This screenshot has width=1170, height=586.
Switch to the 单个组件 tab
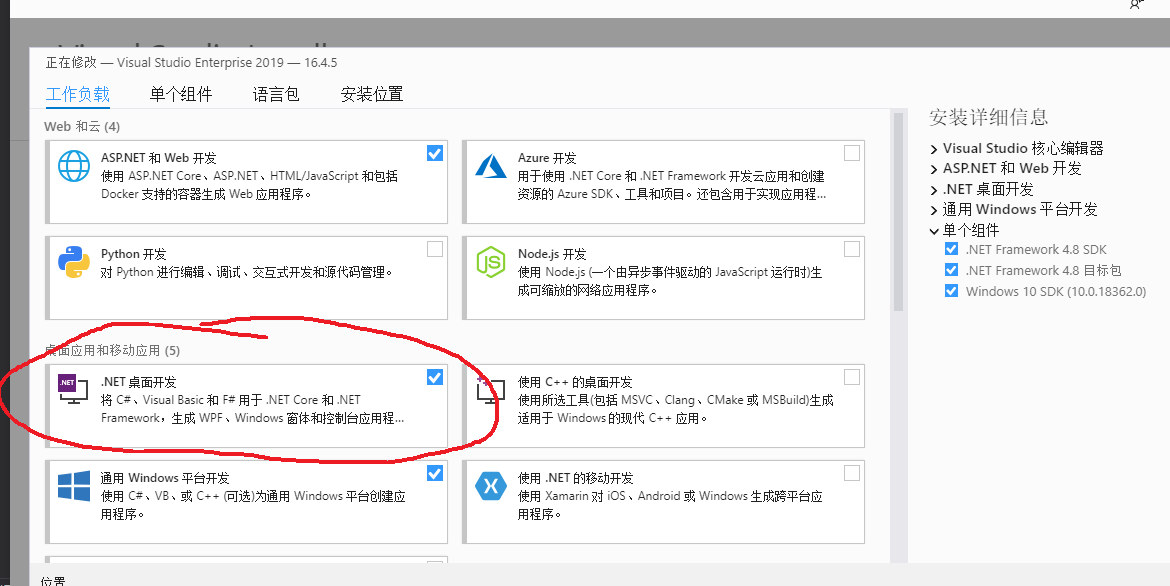point(181,94)
